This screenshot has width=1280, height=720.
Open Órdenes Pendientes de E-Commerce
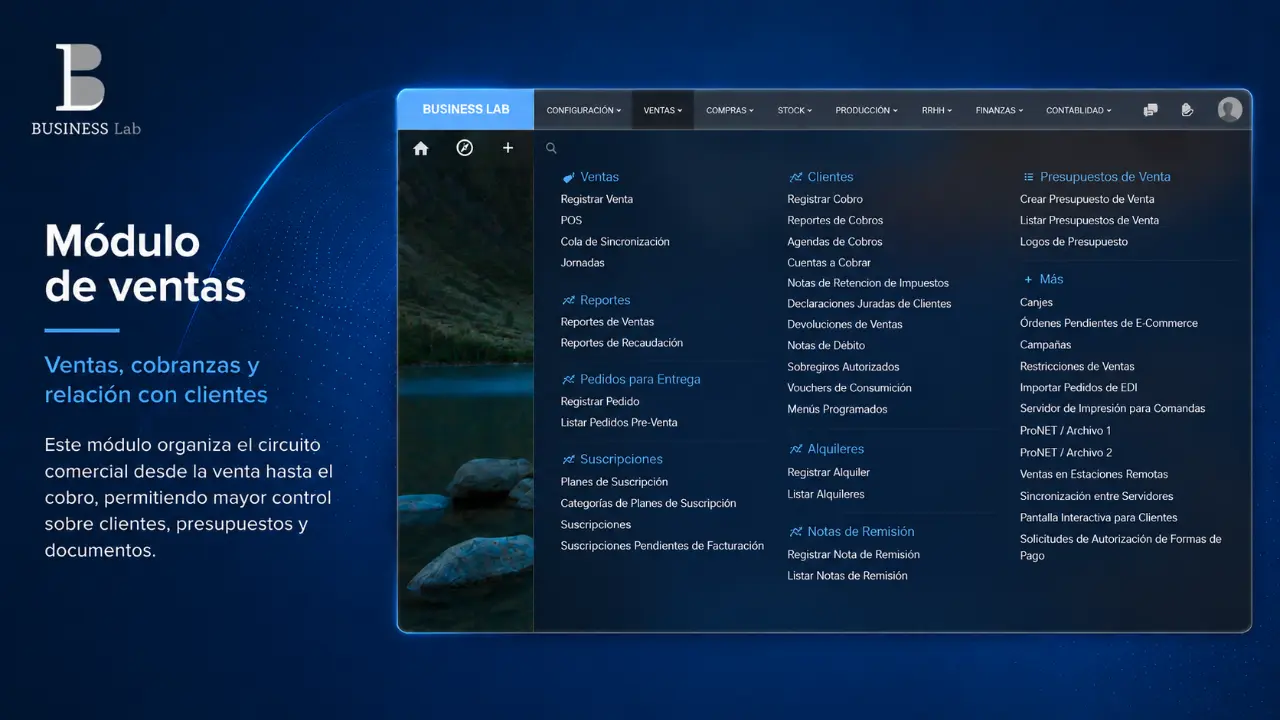[x=1109, y=323]
